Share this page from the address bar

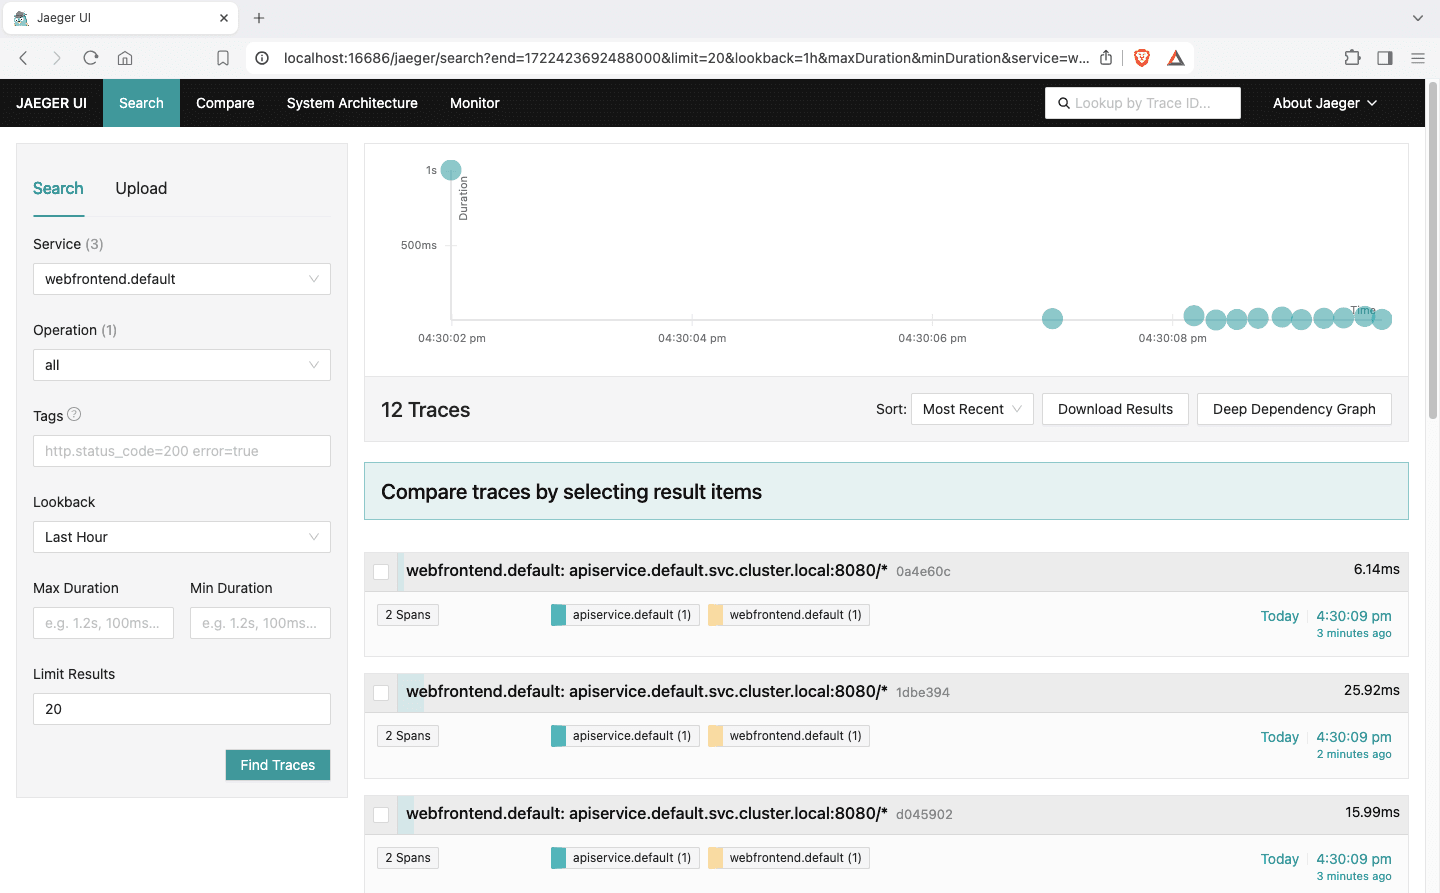pyautogui.click(x=1106, y=58)
